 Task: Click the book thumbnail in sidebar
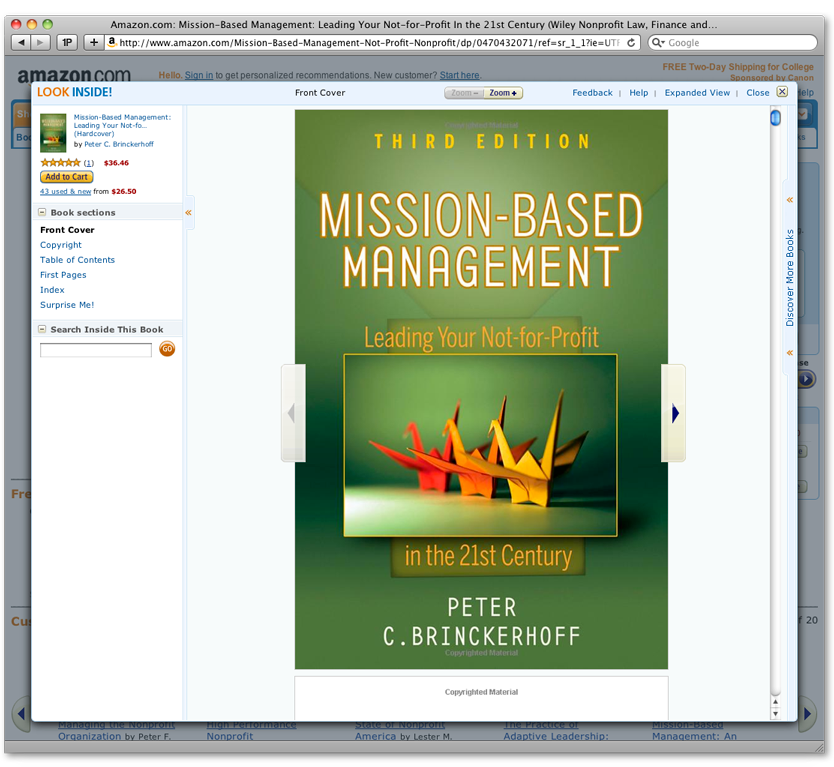click(x=53, y=133)
